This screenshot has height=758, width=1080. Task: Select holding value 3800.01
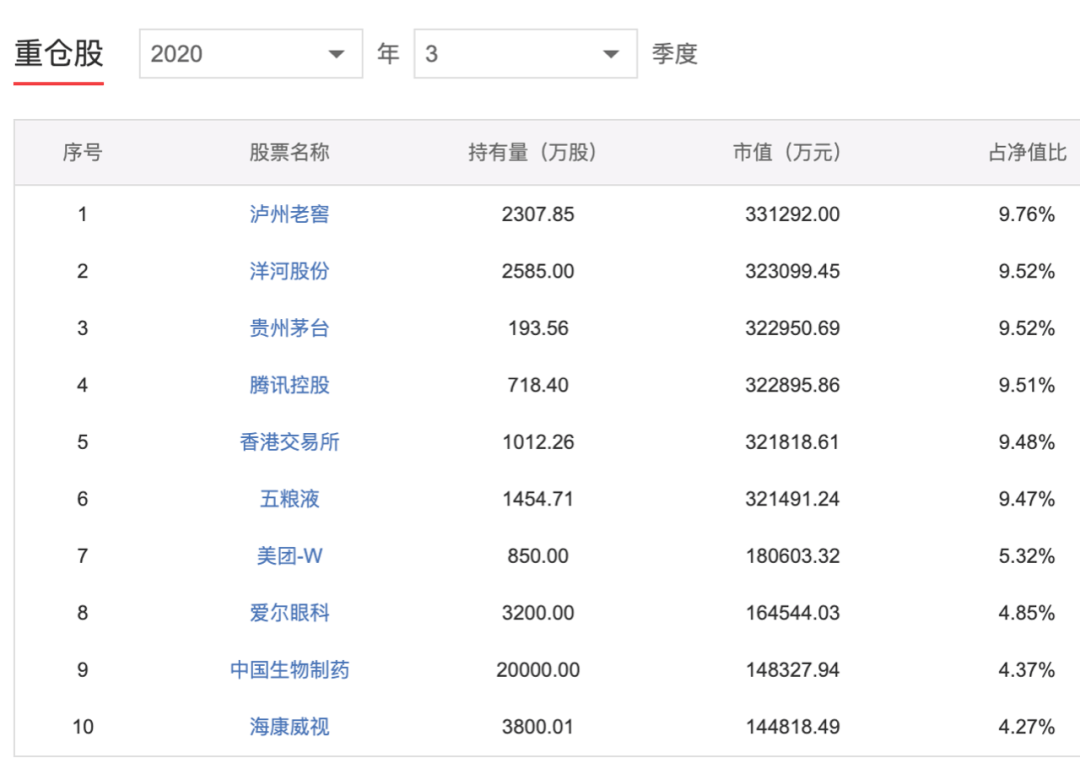pyautogui.click(x=538, y=726)
